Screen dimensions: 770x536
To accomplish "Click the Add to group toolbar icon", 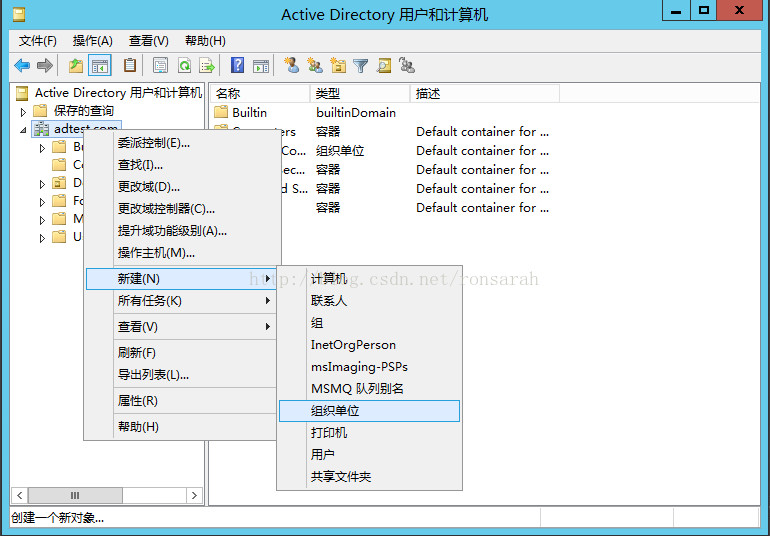I will (407, 65).
